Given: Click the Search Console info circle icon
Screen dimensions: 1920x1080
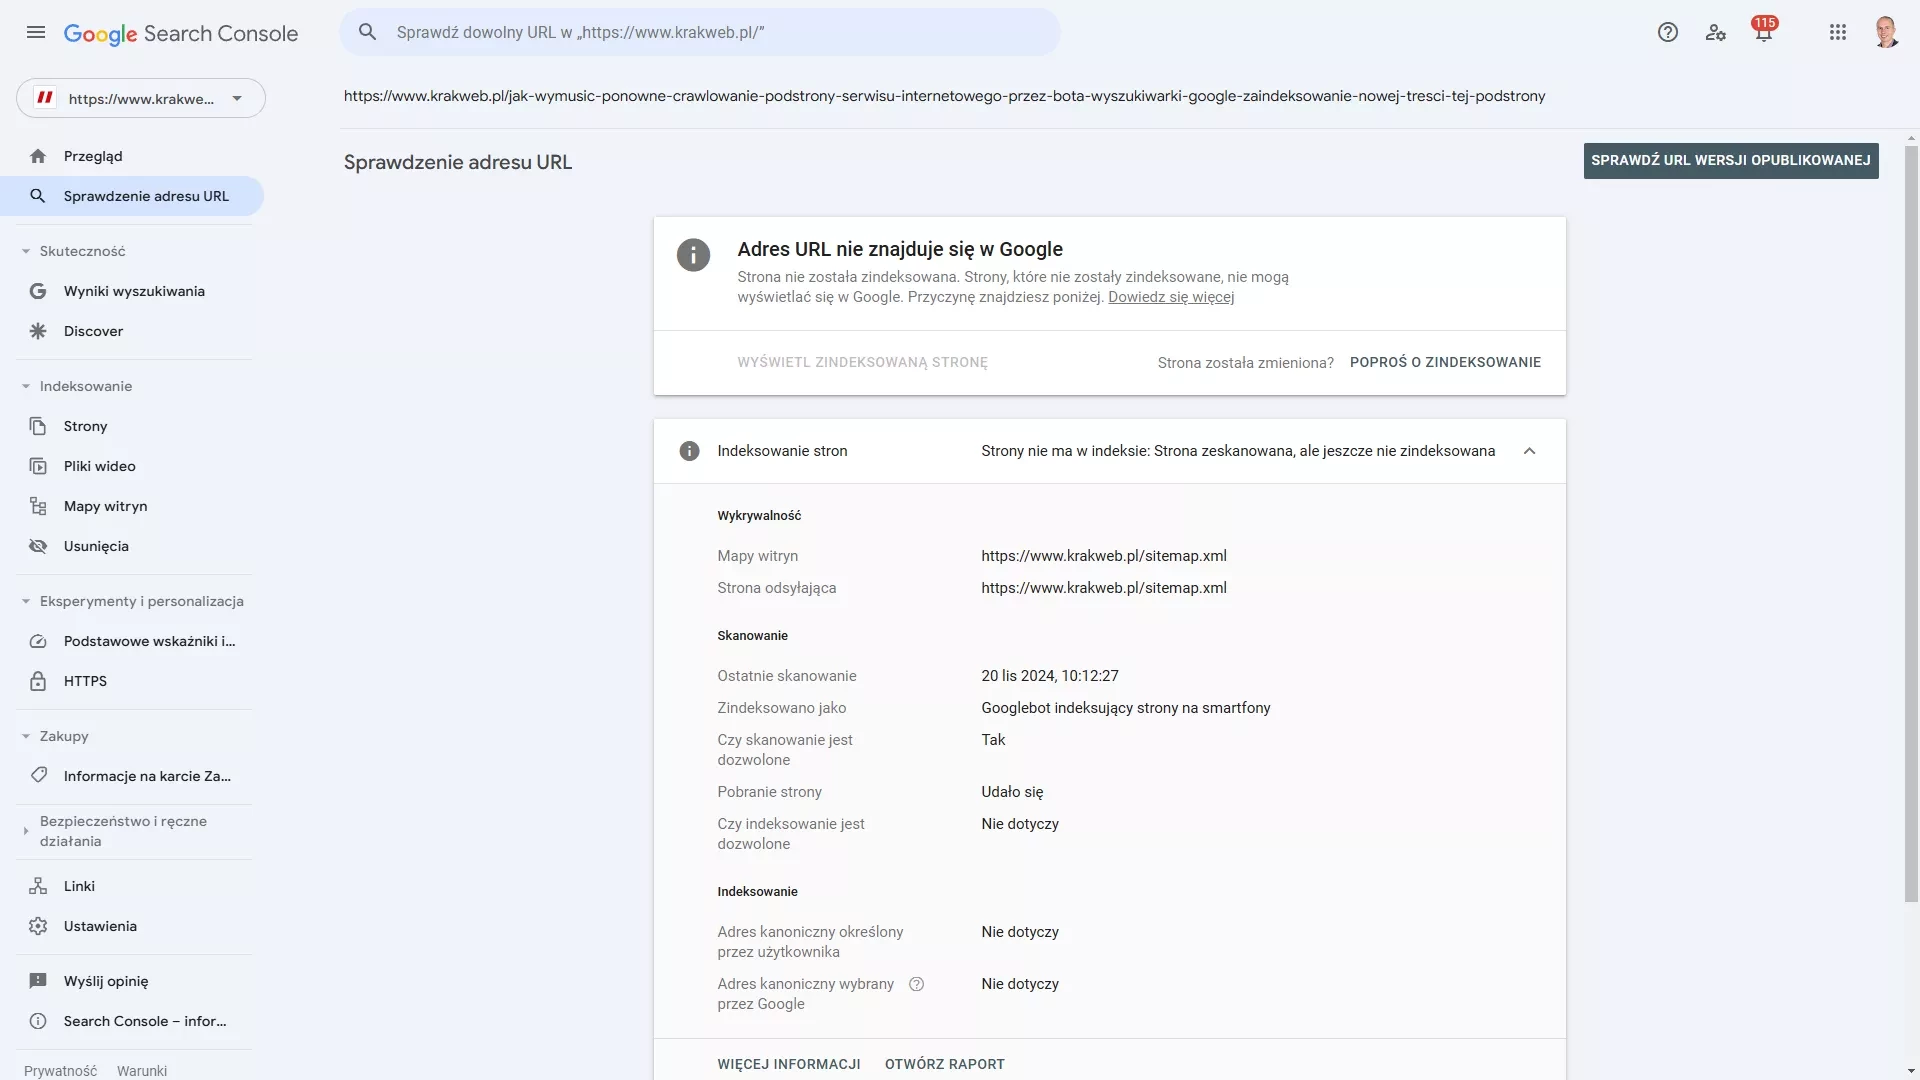Looking at the screenshot, I should [x=38, y=1021].
